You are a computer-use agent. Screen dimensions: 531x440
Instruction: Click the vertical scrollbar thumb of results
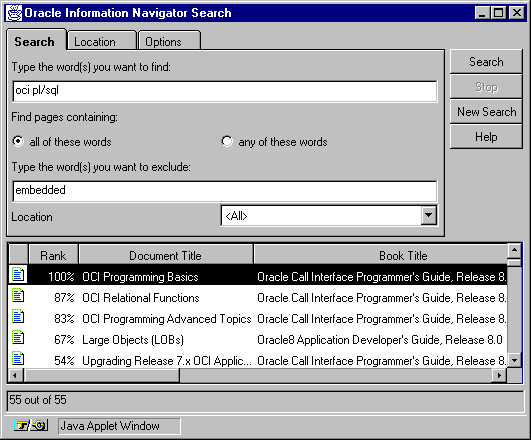click(x=514, y=263)
